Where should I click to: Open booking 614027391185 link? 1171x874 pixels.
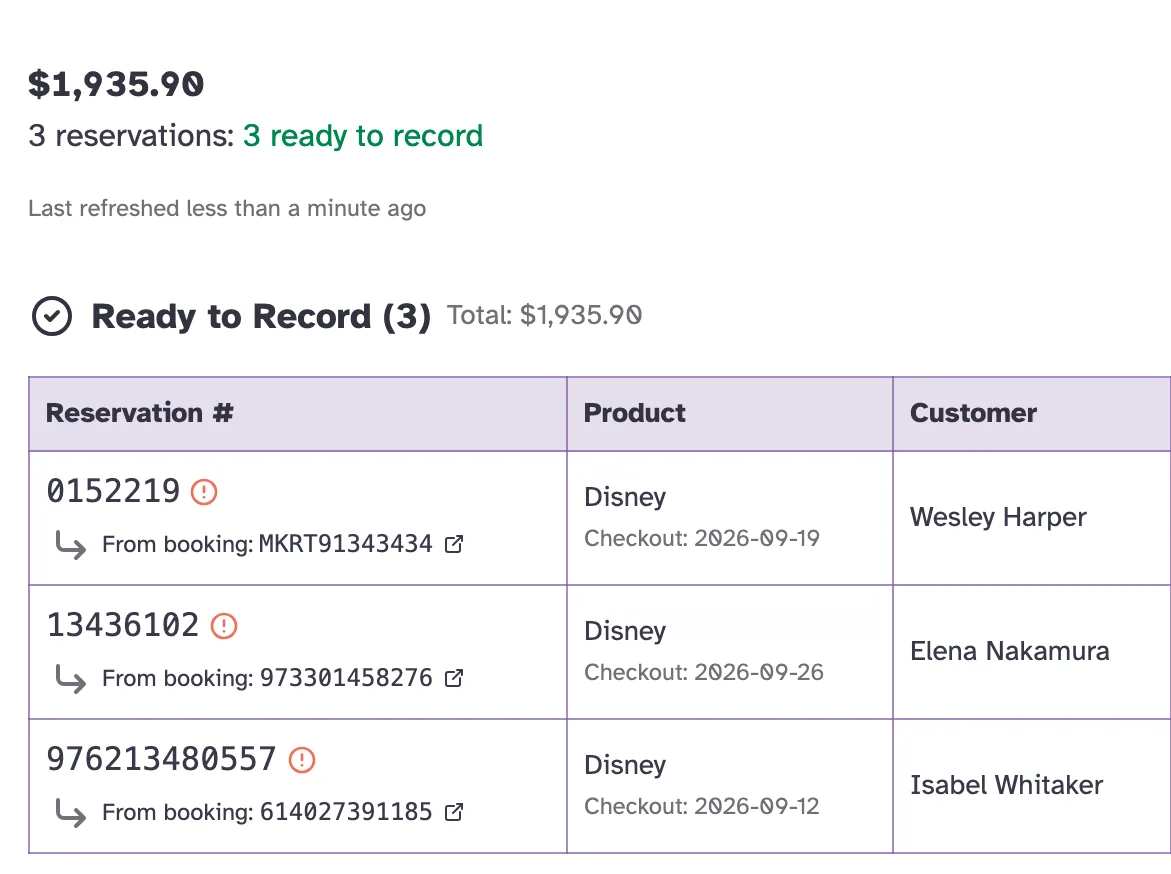(x=346, y=811)
